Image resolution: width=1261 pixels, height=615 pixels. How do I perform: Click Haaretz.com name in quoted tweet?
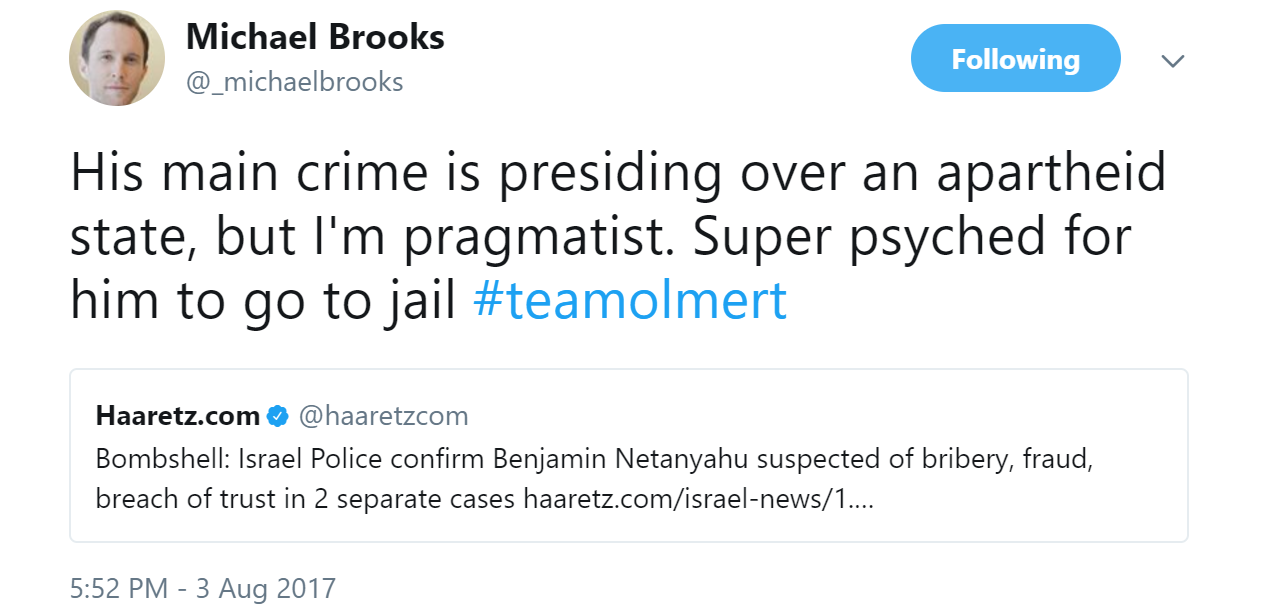178,415
